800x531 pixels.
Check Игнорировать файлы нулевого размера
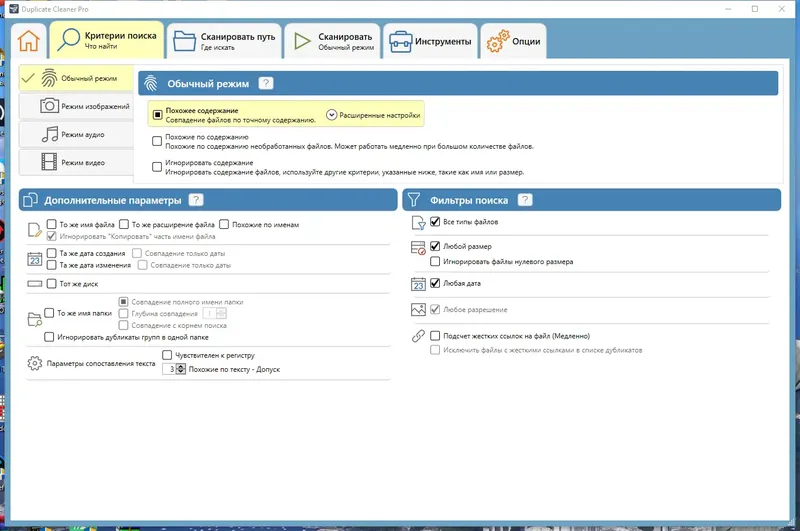coord(435,261)
